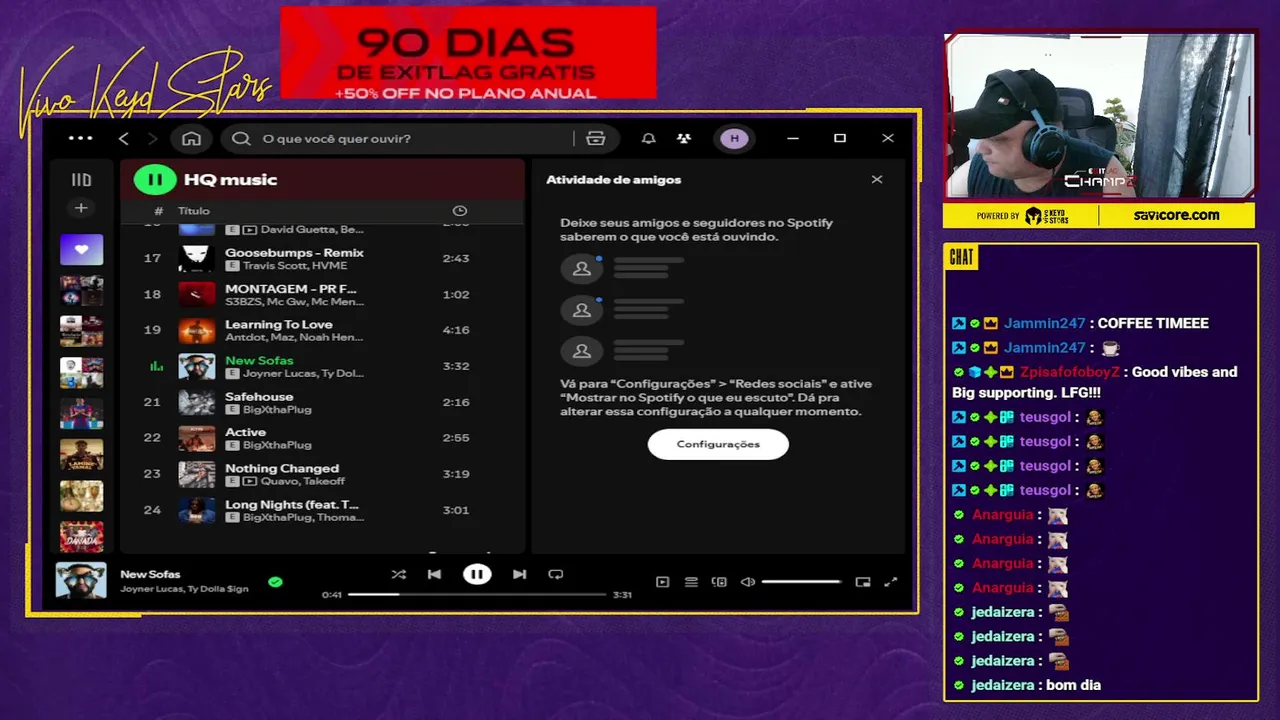Screen dimensions: 1280x720
Task: Mute with the volume speaker icon
Action: coord(747,582)
